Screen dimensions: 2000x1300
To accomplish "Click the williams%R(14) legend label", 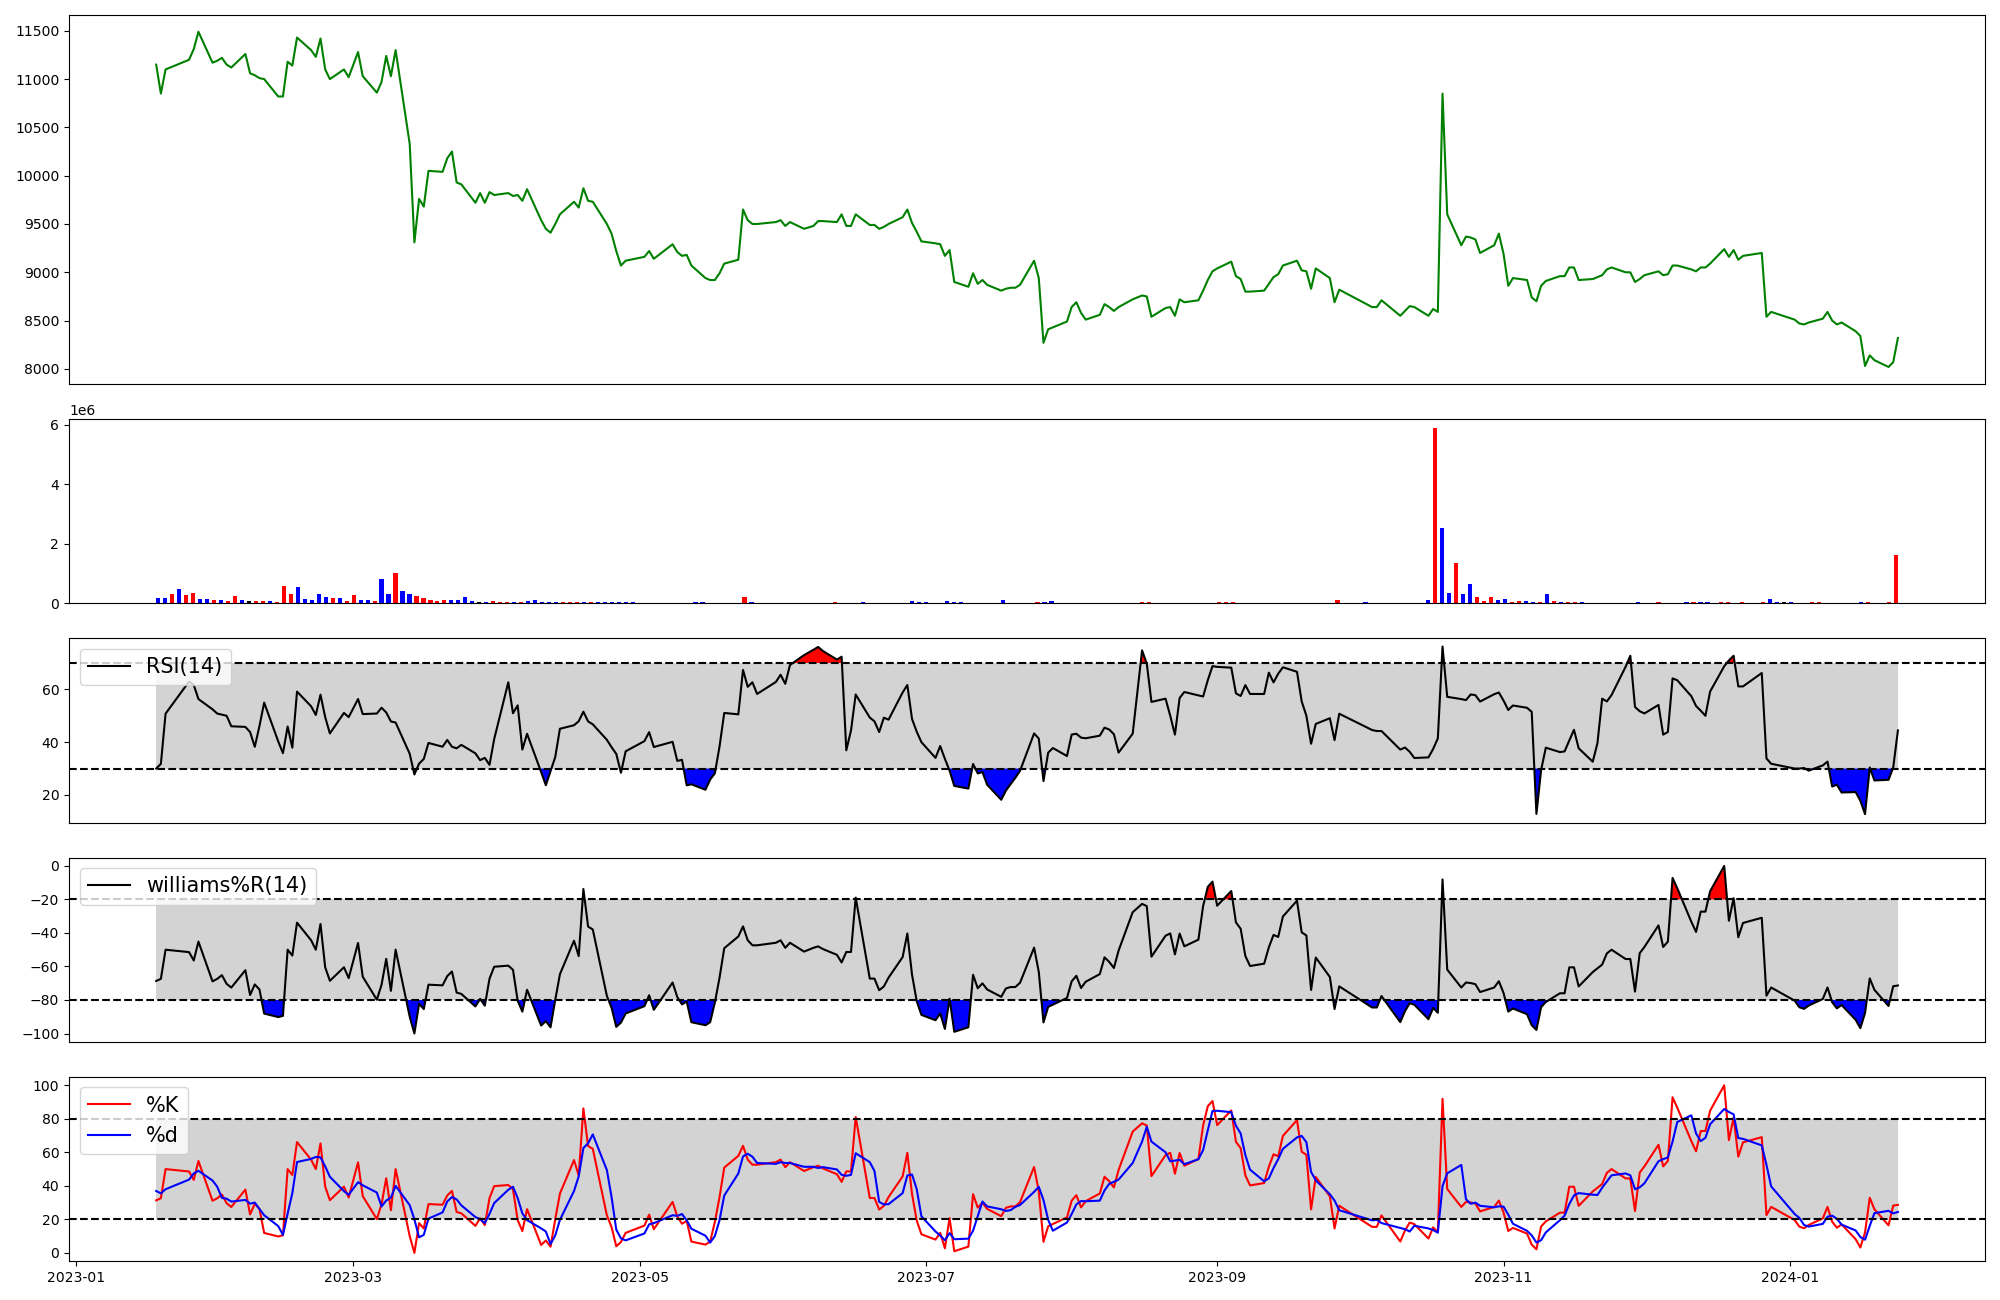I will [227, 885].
